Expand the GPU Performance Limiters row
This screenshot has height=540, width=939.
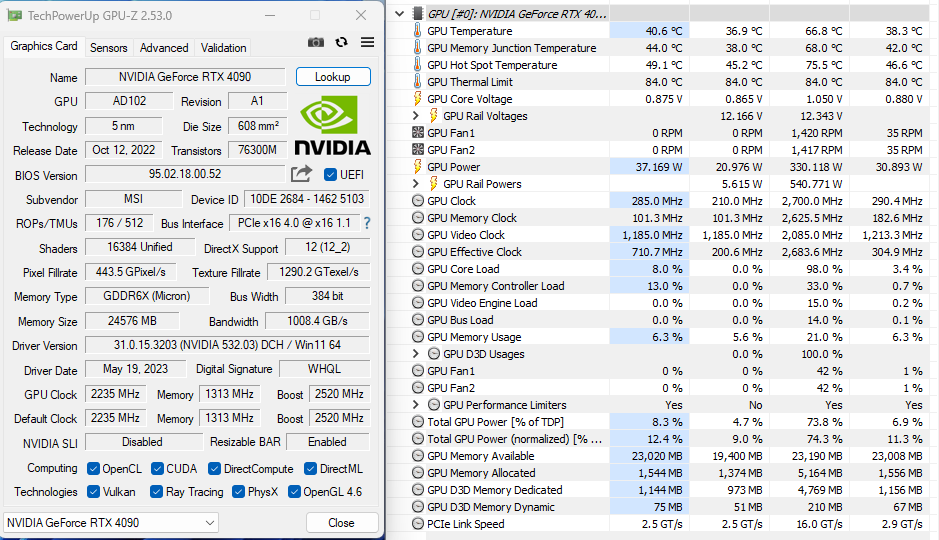click(417, 405)
